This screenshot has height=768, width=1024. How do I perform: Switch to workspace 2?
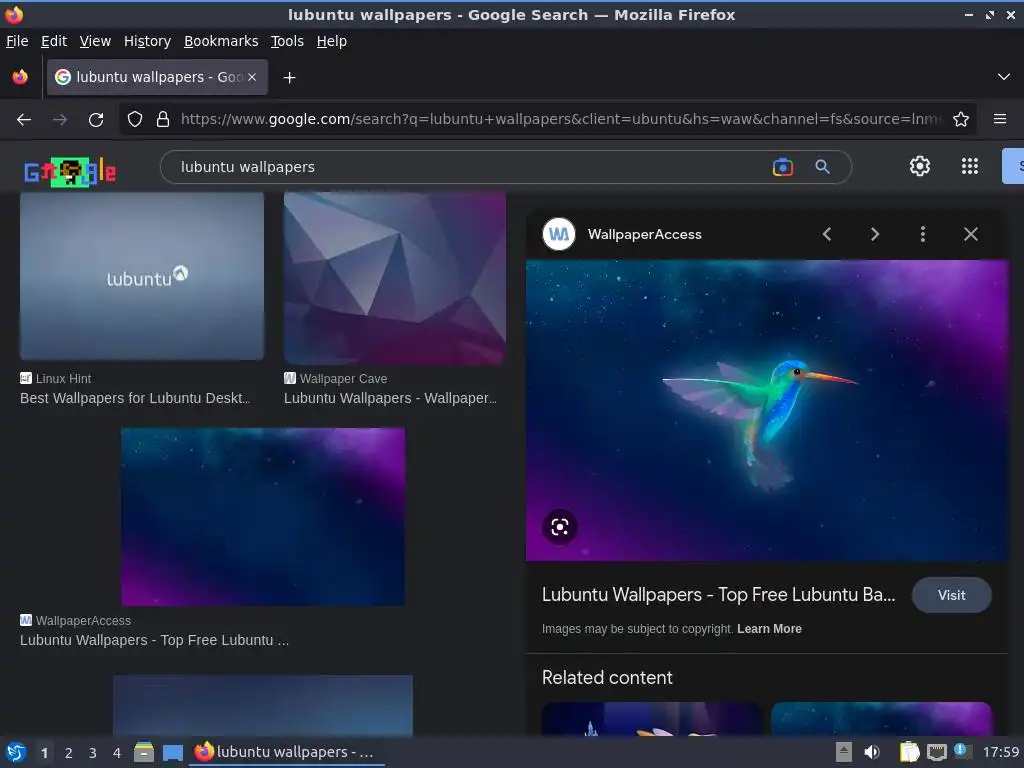tap(69, 753)
